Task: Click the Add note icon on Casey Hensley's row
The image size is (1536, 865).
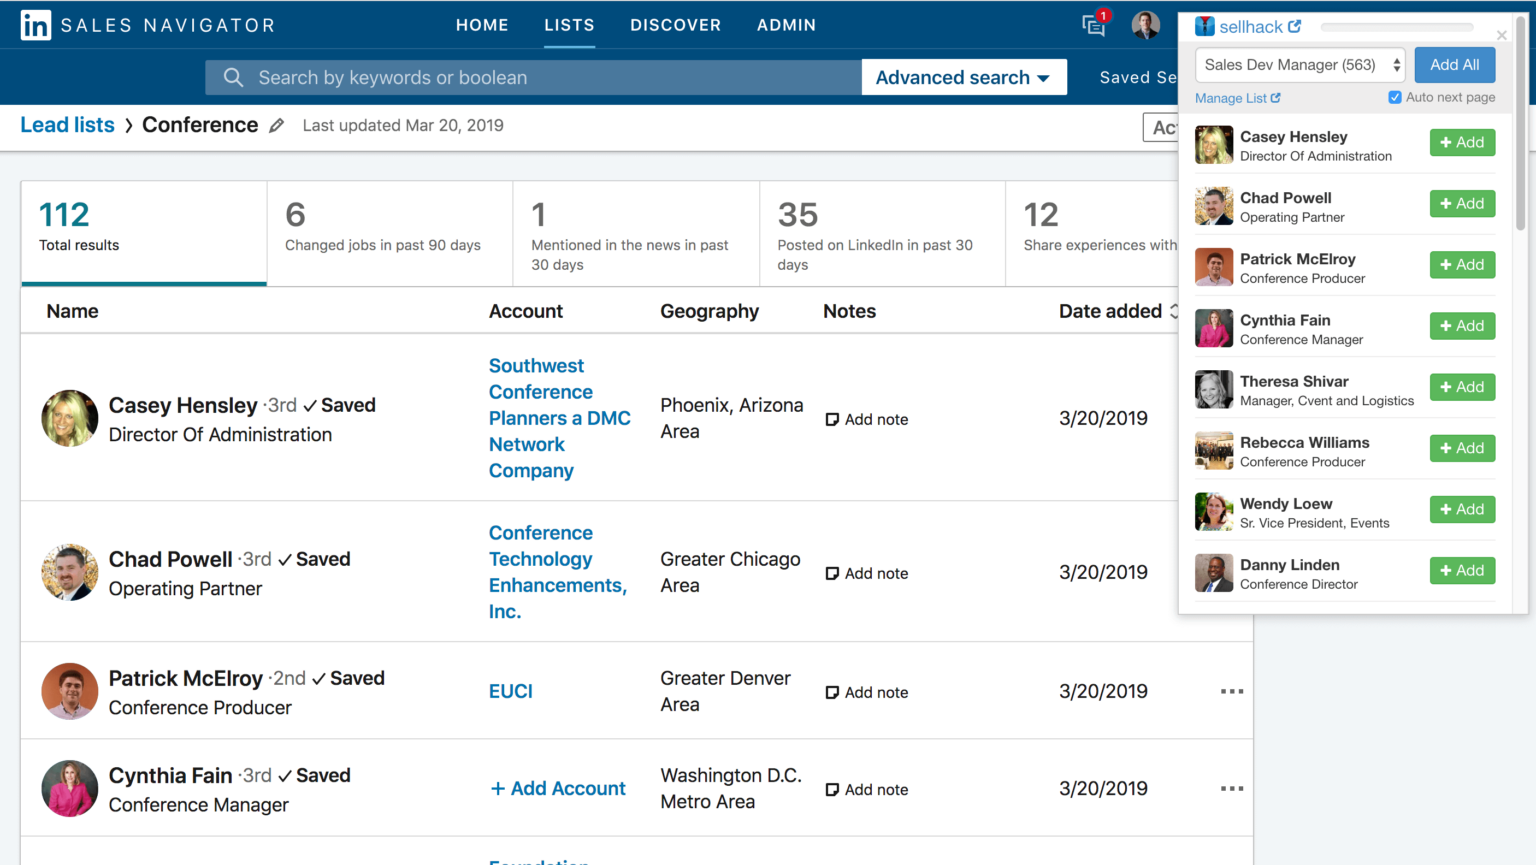Action: click(832, 419)
